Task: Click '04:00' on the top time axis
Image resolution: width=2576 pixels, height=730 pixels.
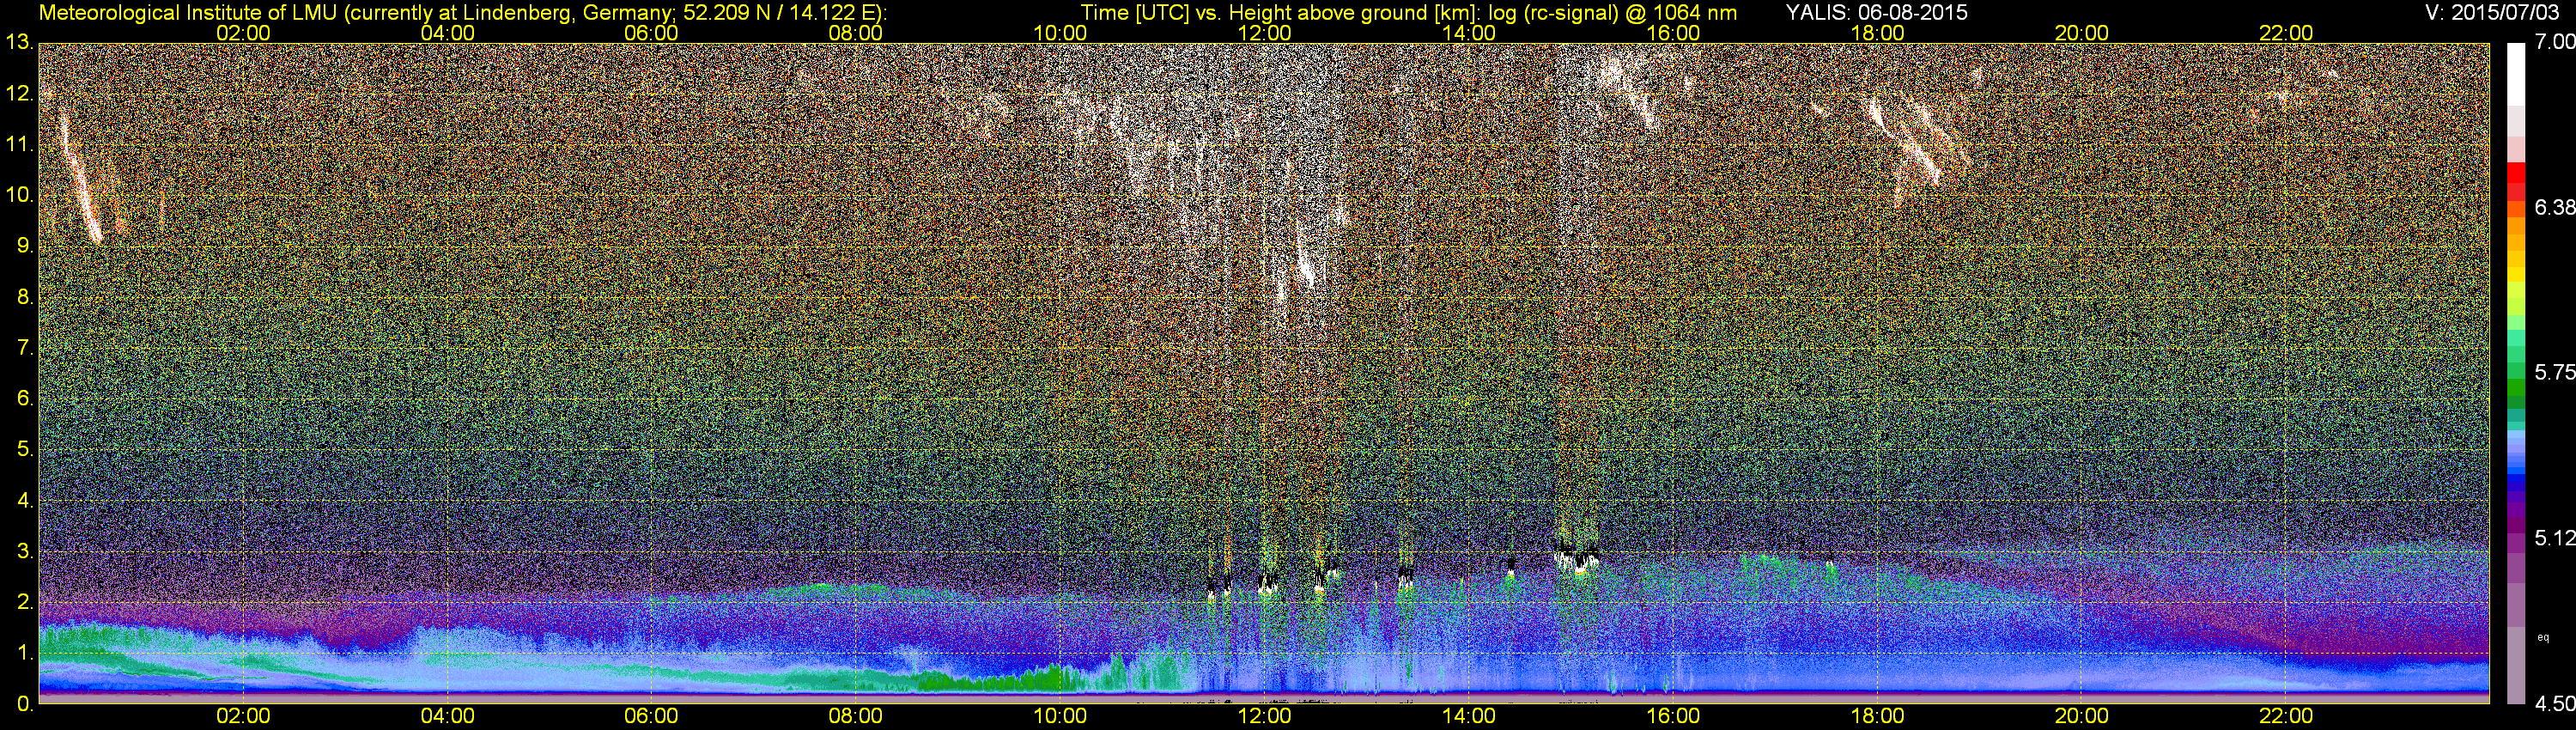Action: coord(447,33)
